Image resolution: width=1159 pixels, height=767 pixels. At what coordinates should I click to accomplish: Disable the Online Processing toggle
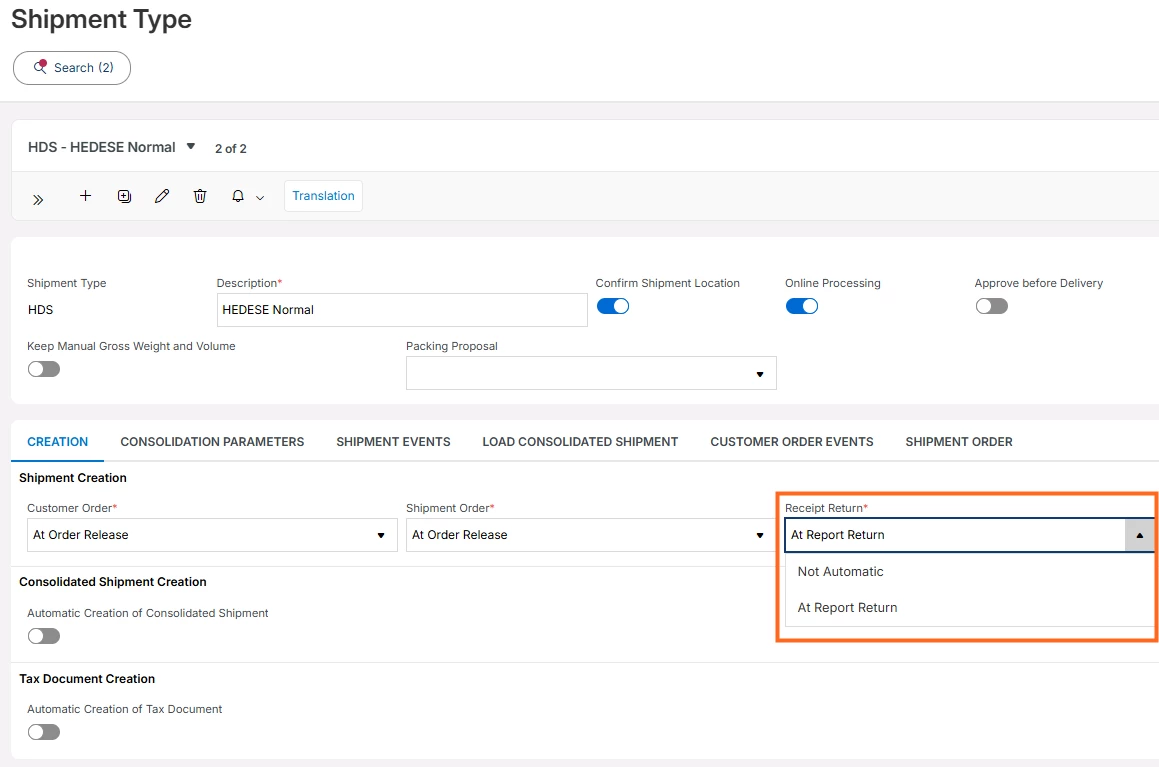point(801,306)
